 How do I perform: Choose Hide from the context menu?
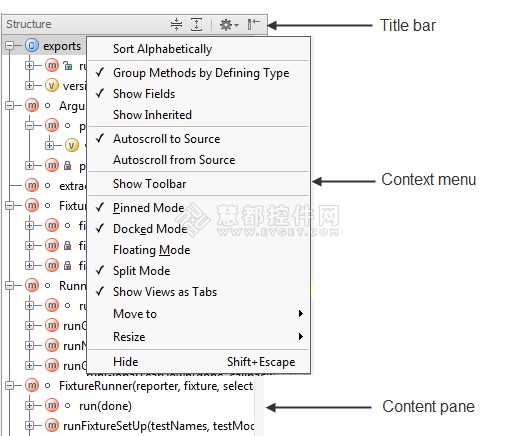pyautogui.click(x=199, y=362)
